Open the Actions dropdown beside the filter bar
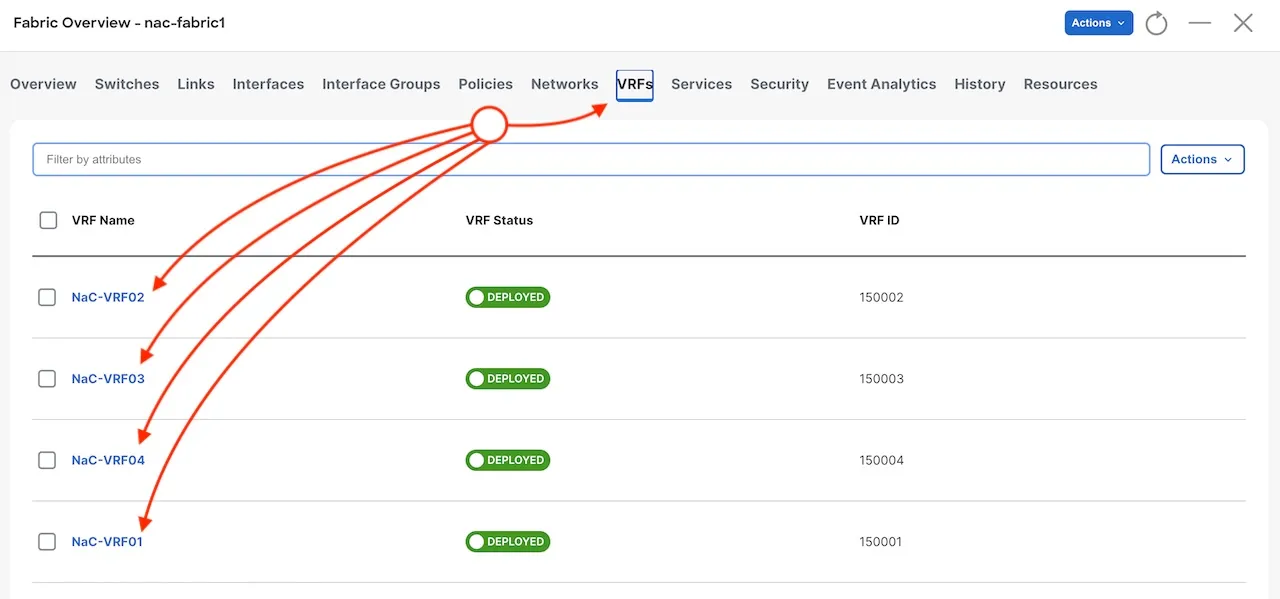Viewport: 1280px width, 599px height. pyautogui.click(x=1202, y=159)
